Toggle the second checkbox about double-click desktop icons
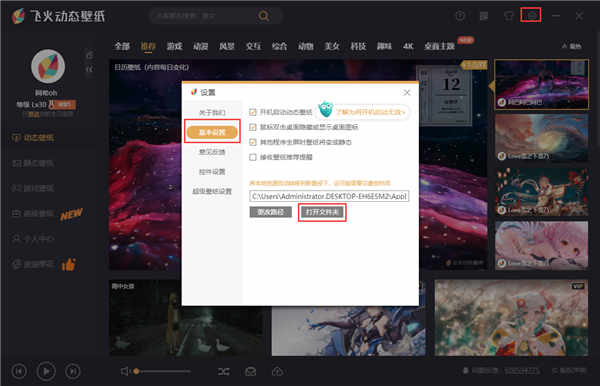The height and width of the screenshot is (386, 600). pos(253,127)
